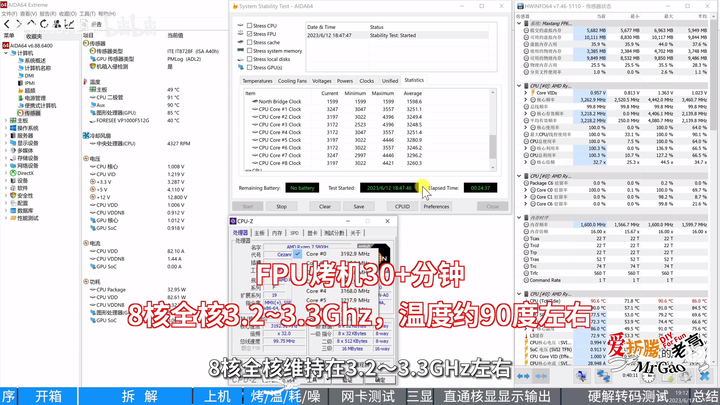Enable the Stress CPU checkbox

(x=249, y=26)
